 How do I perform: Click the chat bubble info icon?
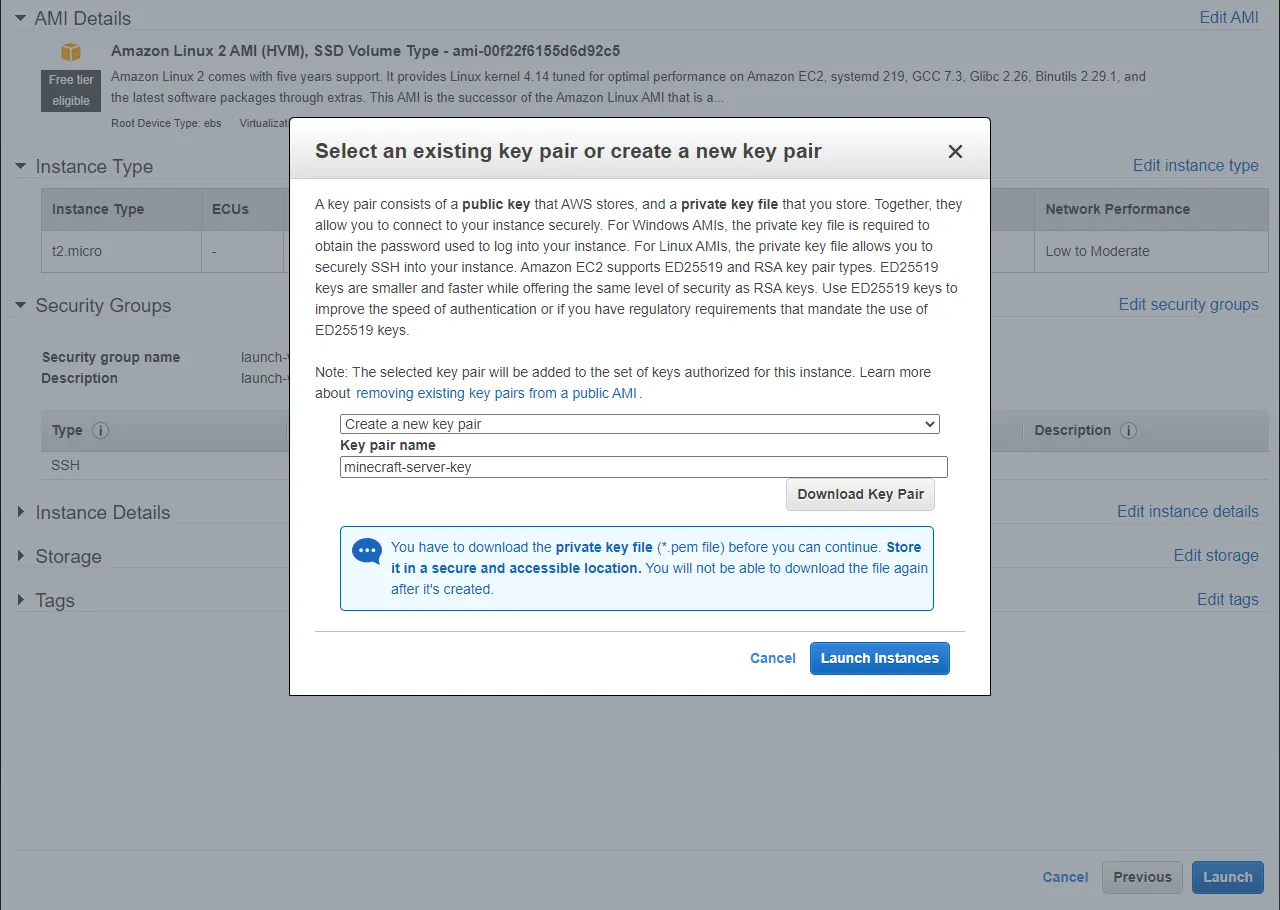tap(367, 551)
